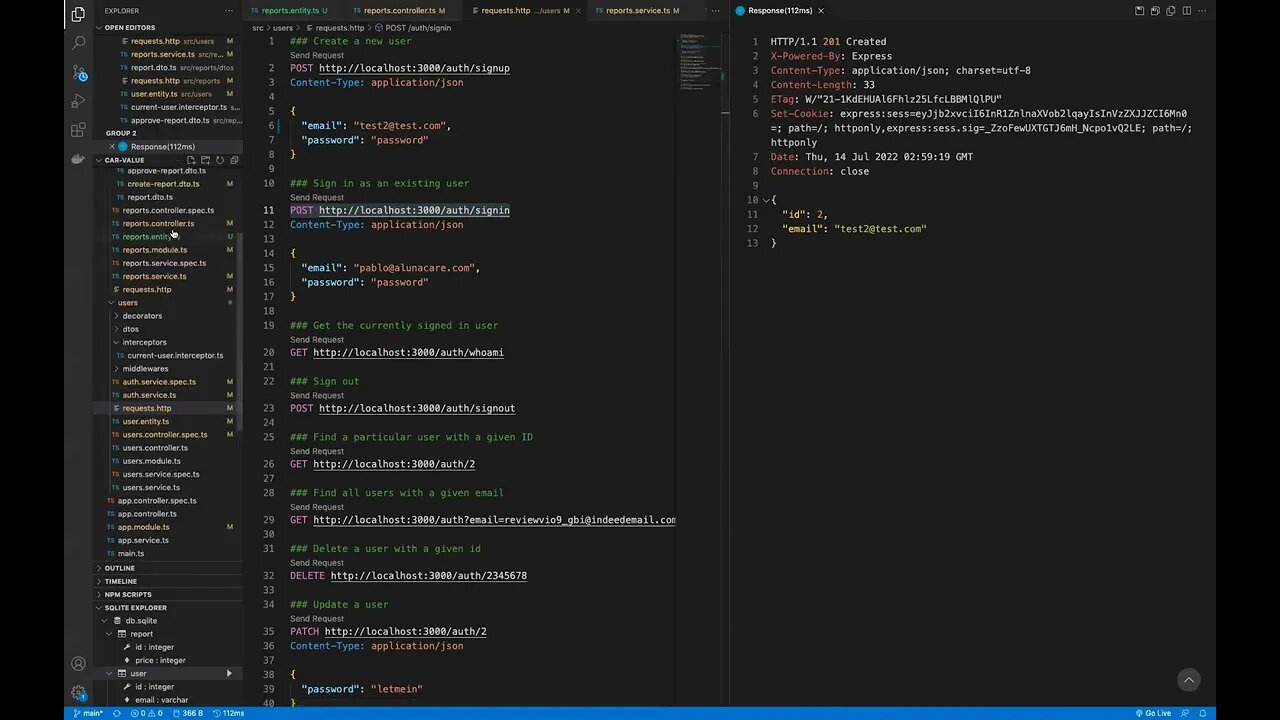This screenshot has width=1280, height=720.
Task: Open the Accounts menu icon
Action: tap(78, 664)
